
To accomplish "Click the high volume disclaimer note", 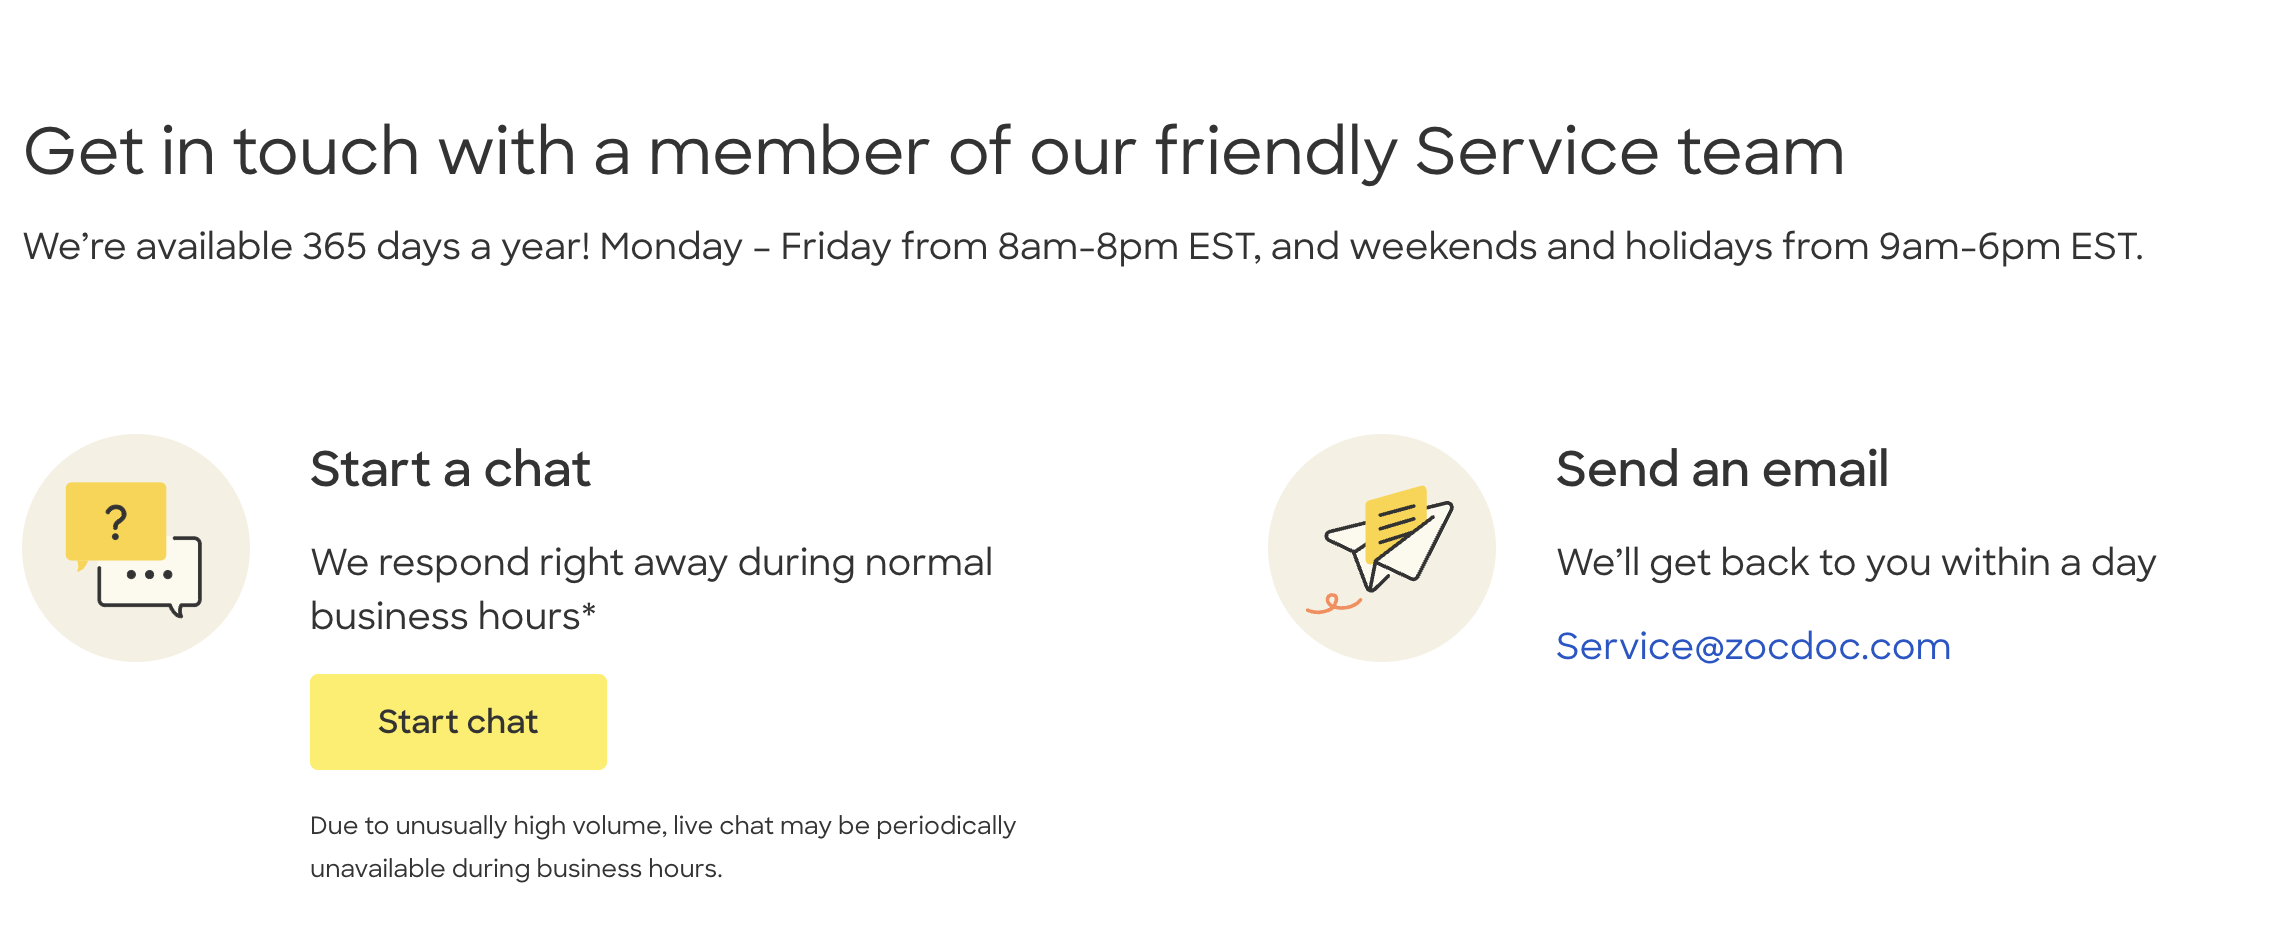I will pos(662,846).
